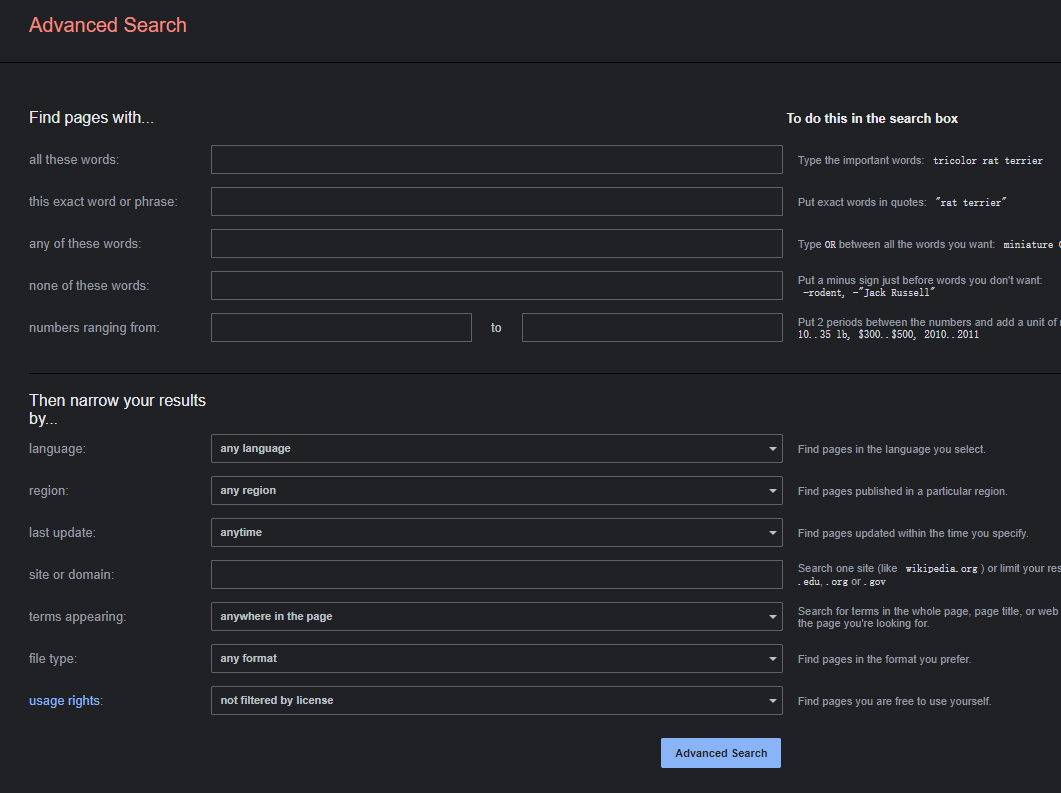Click the hint 'Type the important words'
The image size is (1061, 793).
coord(861,160)
